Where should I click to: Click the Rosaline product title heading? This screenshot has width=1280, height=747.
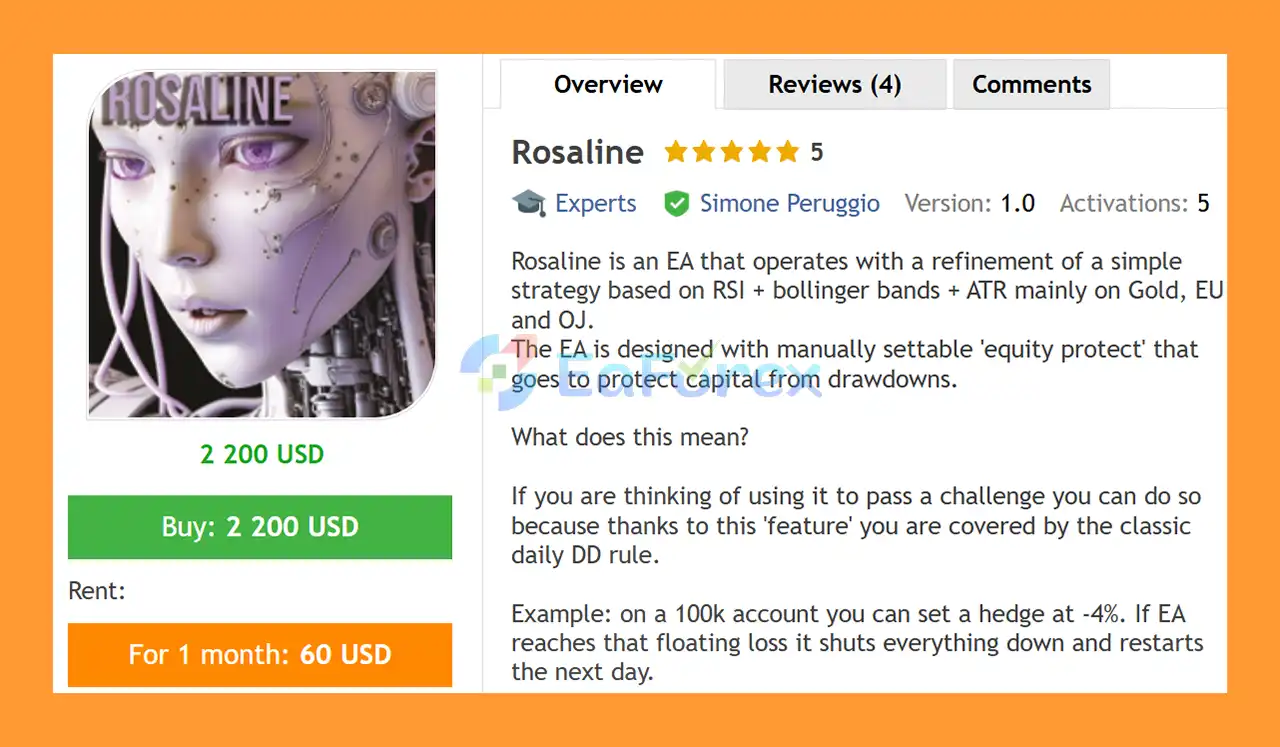577,153
